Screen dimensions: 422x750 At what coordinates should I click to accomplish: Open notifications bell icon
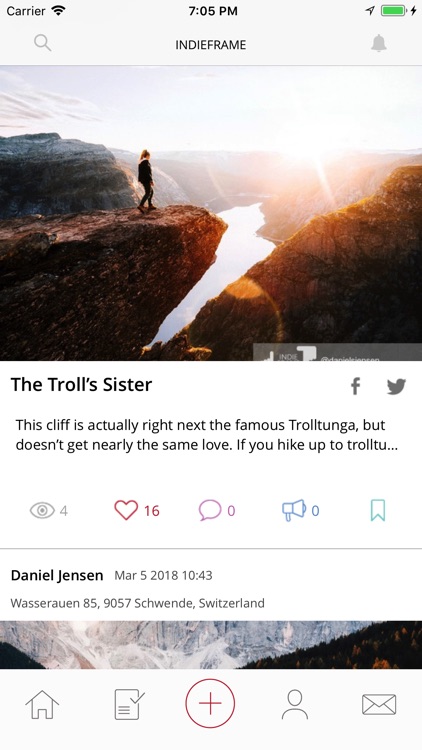coord(378,44)
